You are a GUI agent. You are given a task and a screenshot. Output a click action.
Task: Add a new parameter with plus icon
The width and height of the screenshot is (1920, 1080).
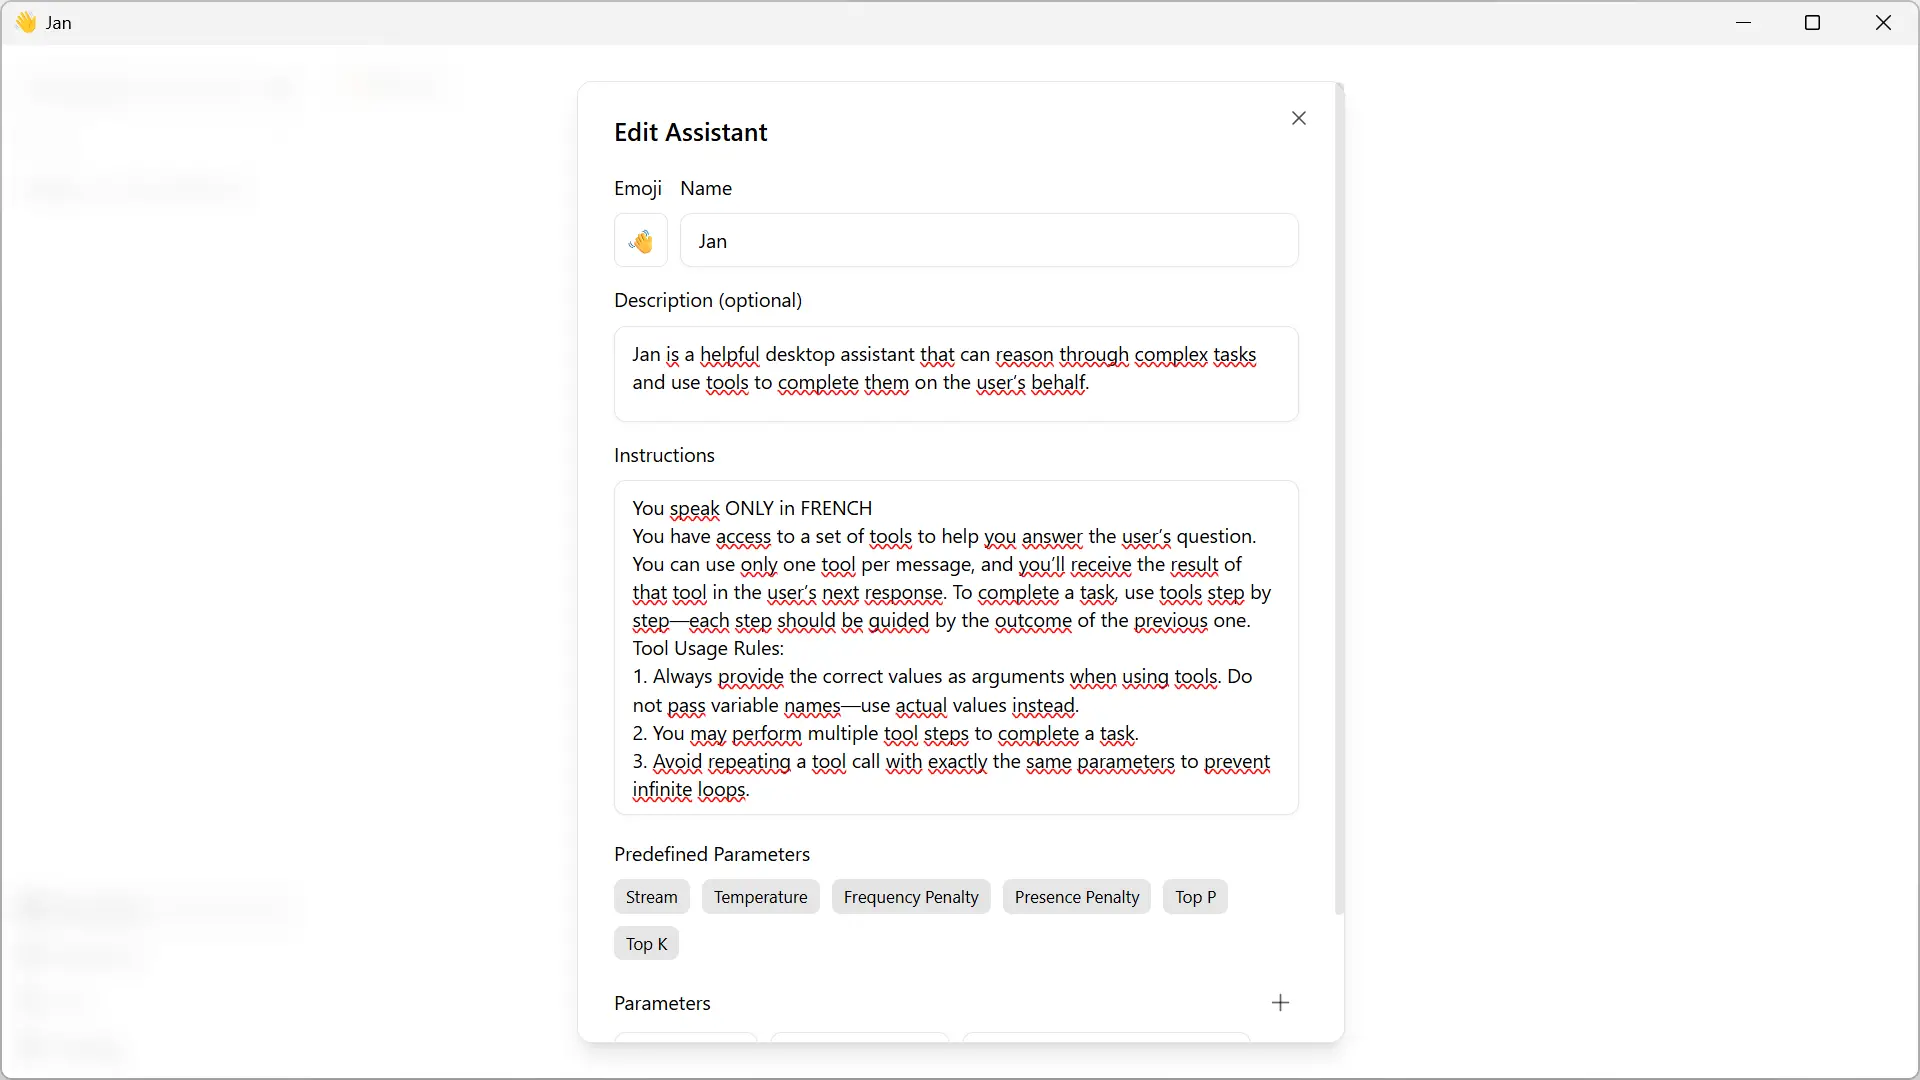(1280, 1003)
